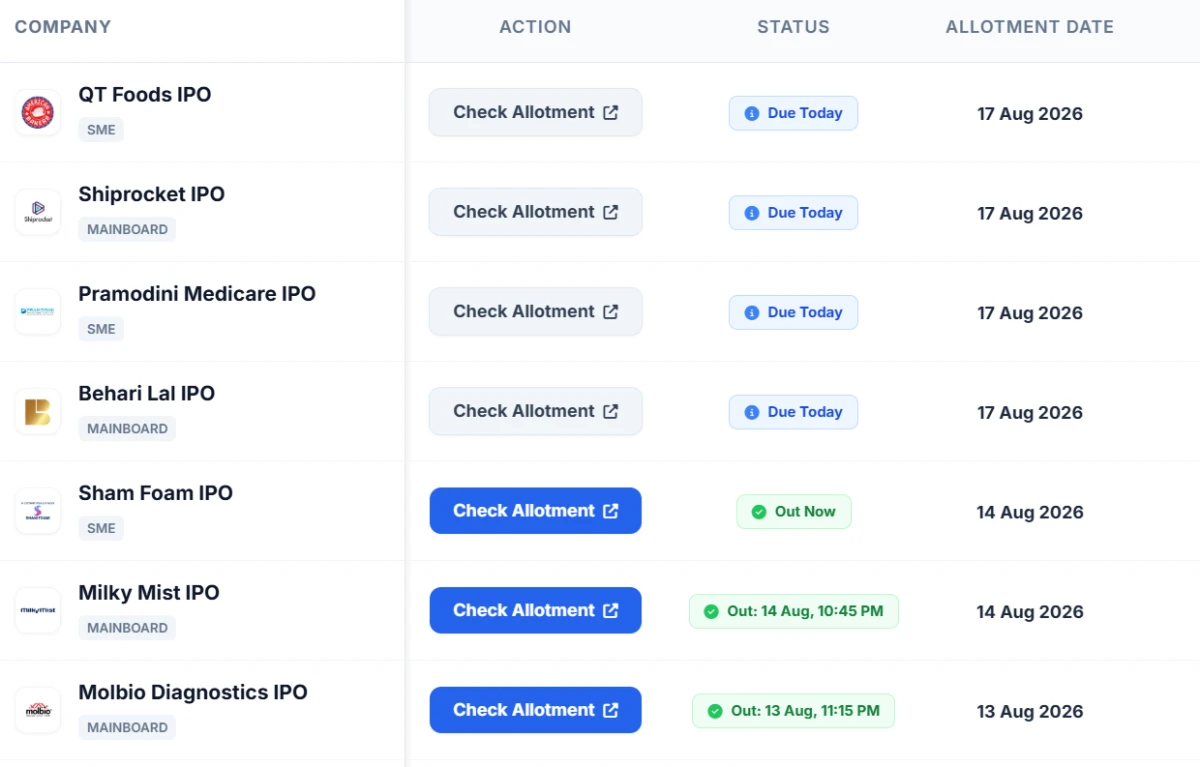Open the Shiprocket IPO name
Screen dimensions: 1200x767
click(152, 194)
